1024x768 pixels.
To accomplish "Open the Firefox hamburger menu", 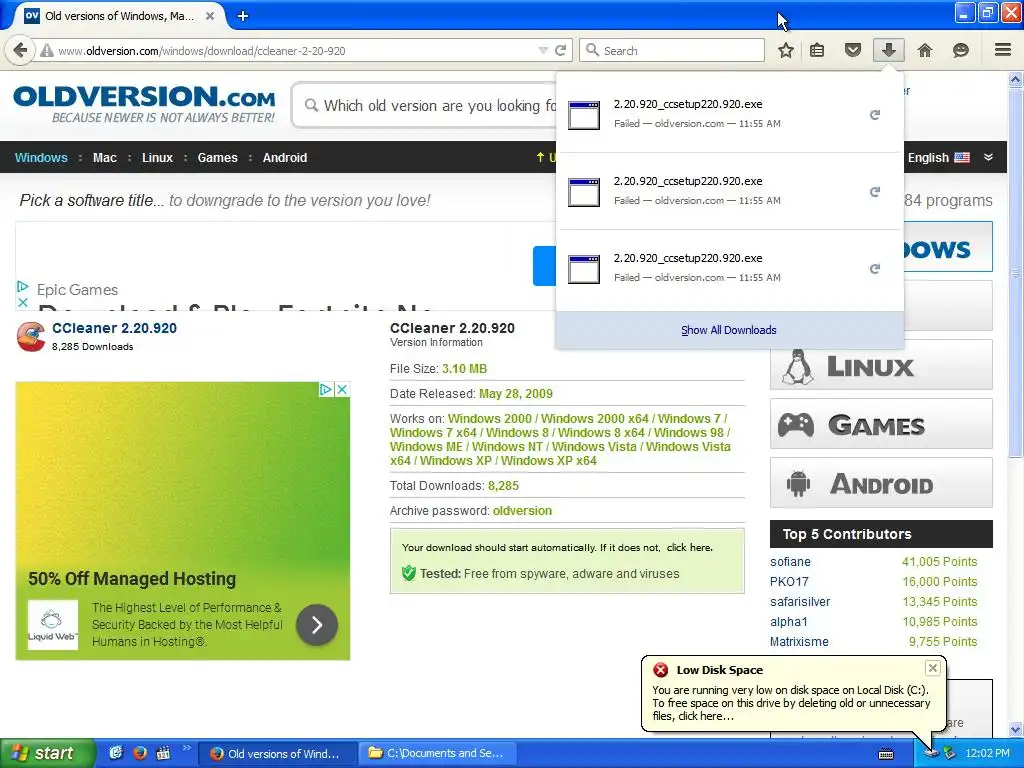I will 1002,50.
